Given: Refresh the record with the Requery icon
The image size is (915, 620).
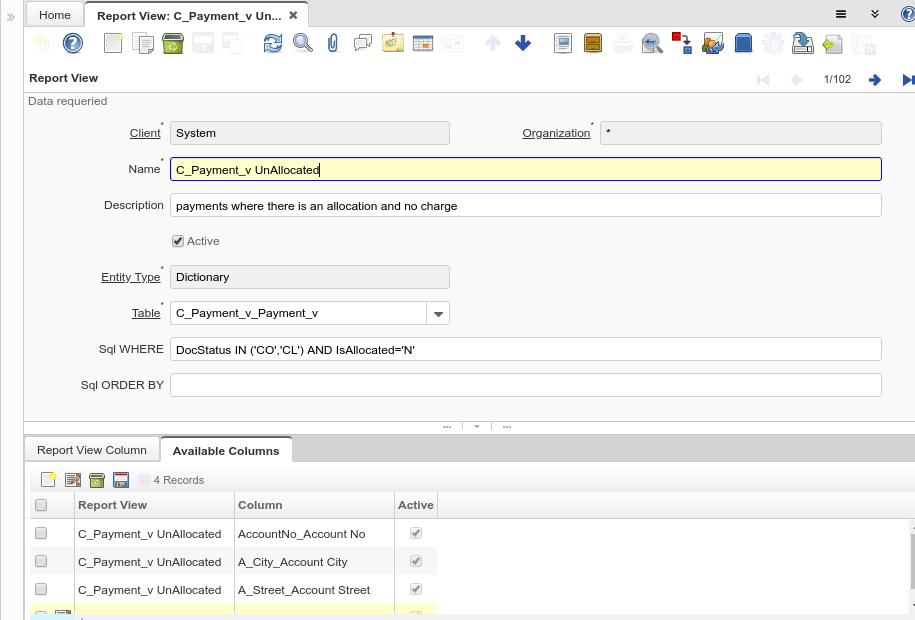Looking at the screenshot, I should (271, 43).
